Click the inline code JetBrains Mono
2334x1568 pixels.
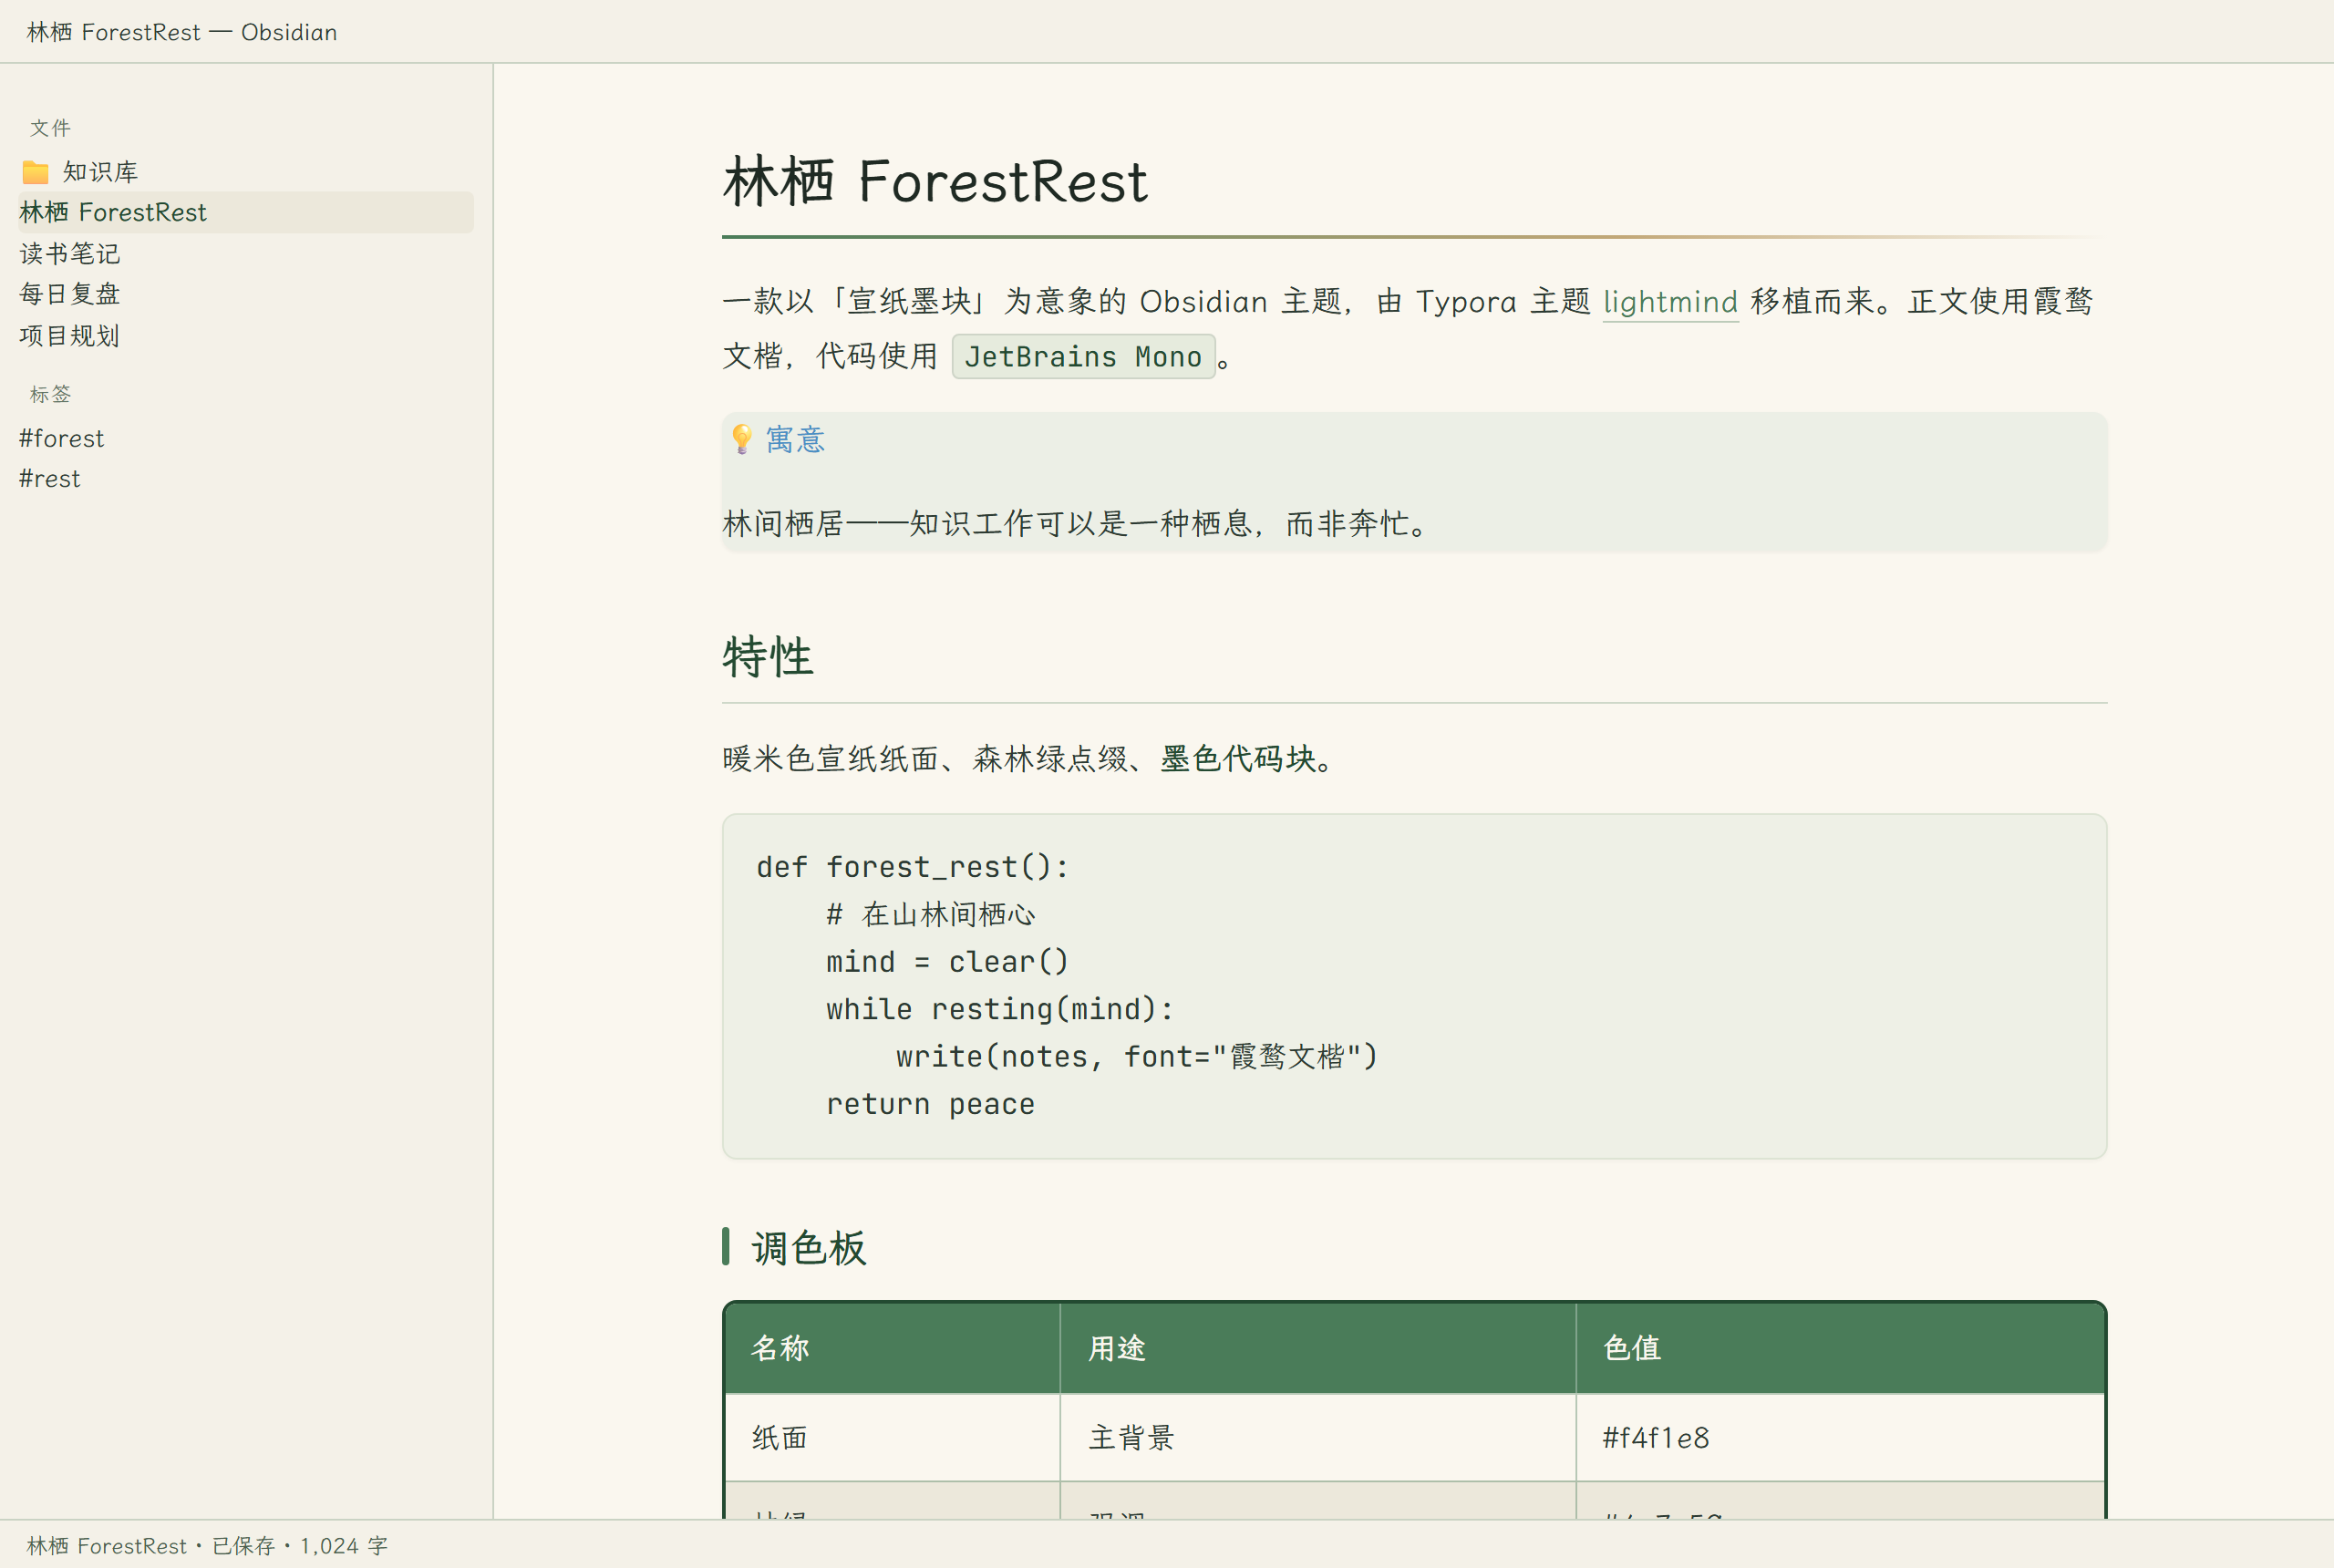pos(1083,357)
